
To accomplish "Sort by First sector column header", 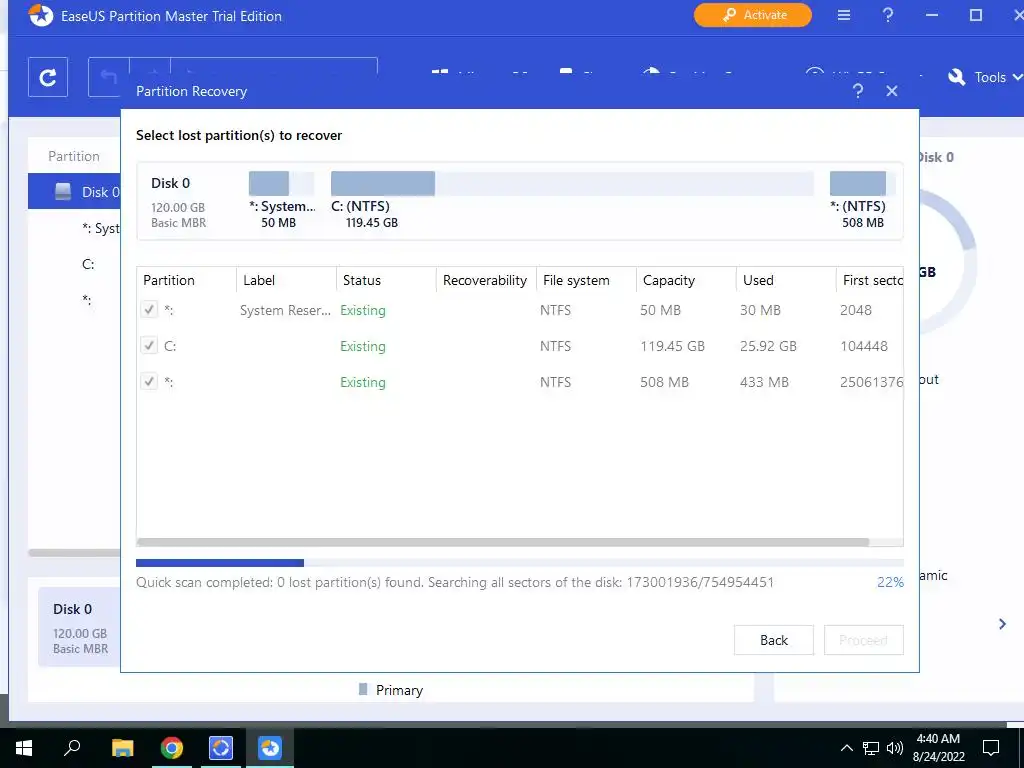I will pyautogui.click(x=870, y=280).
